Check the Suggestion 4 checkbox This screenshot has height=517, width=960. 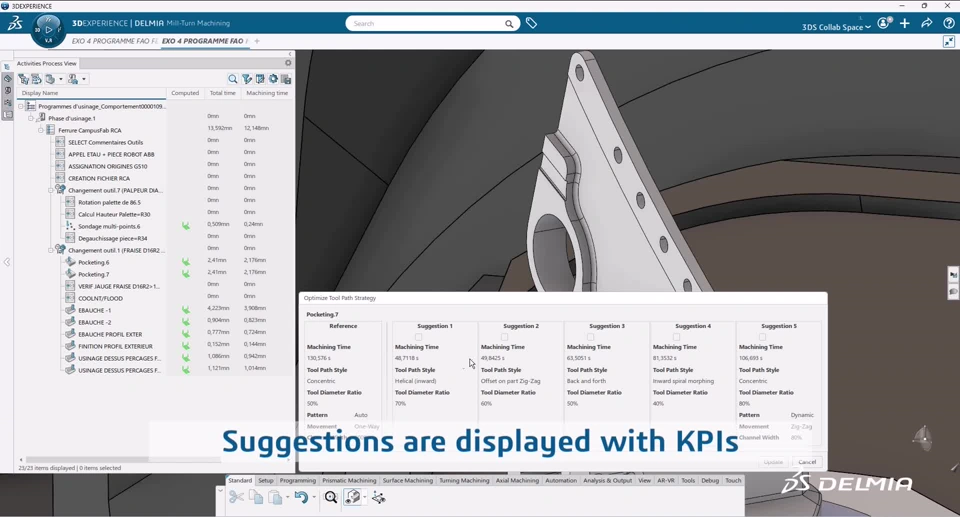tap(677, 337)
